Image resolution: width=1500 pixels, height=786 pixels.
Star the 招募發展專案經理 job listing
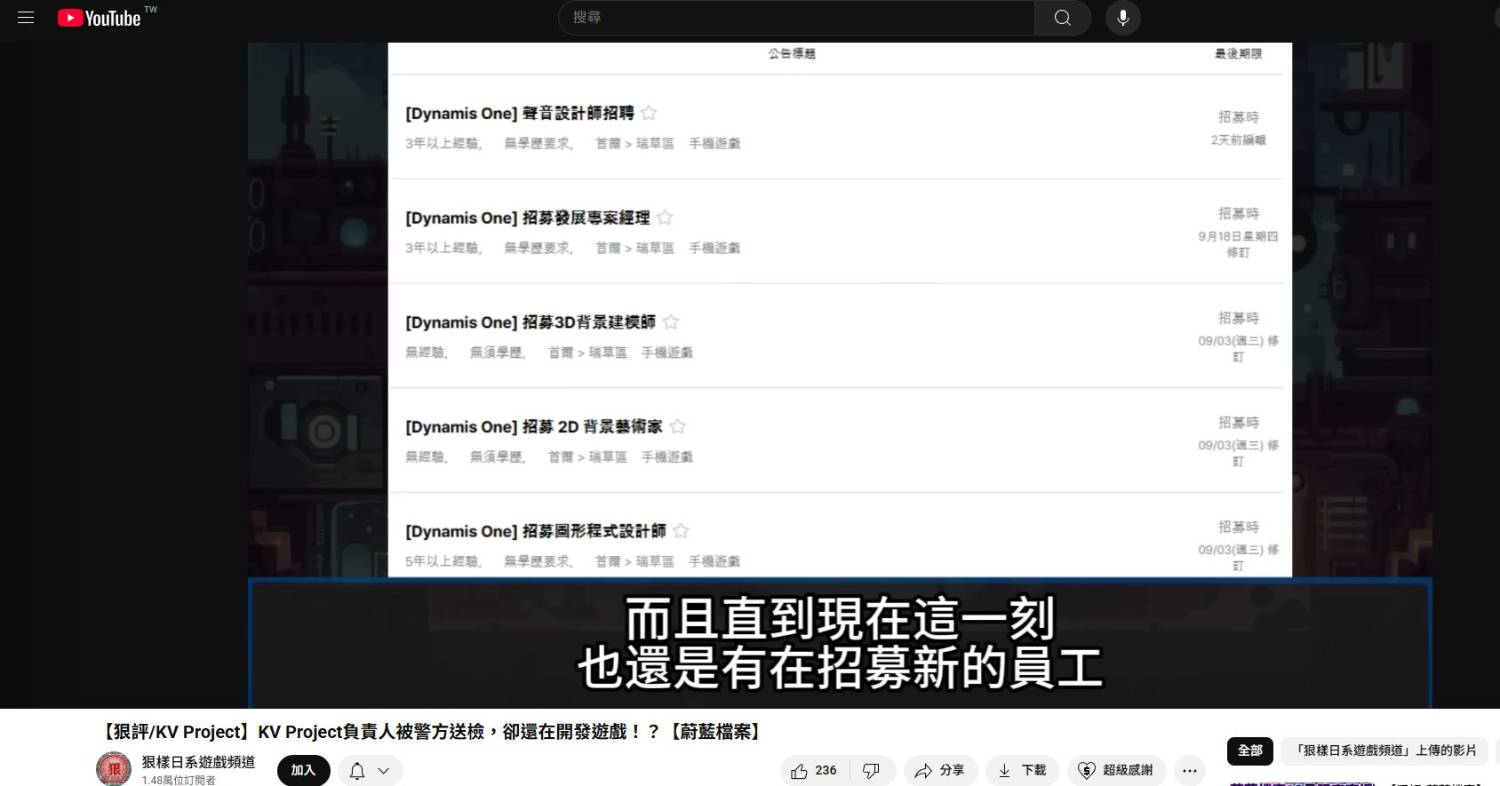click(665, 218)
